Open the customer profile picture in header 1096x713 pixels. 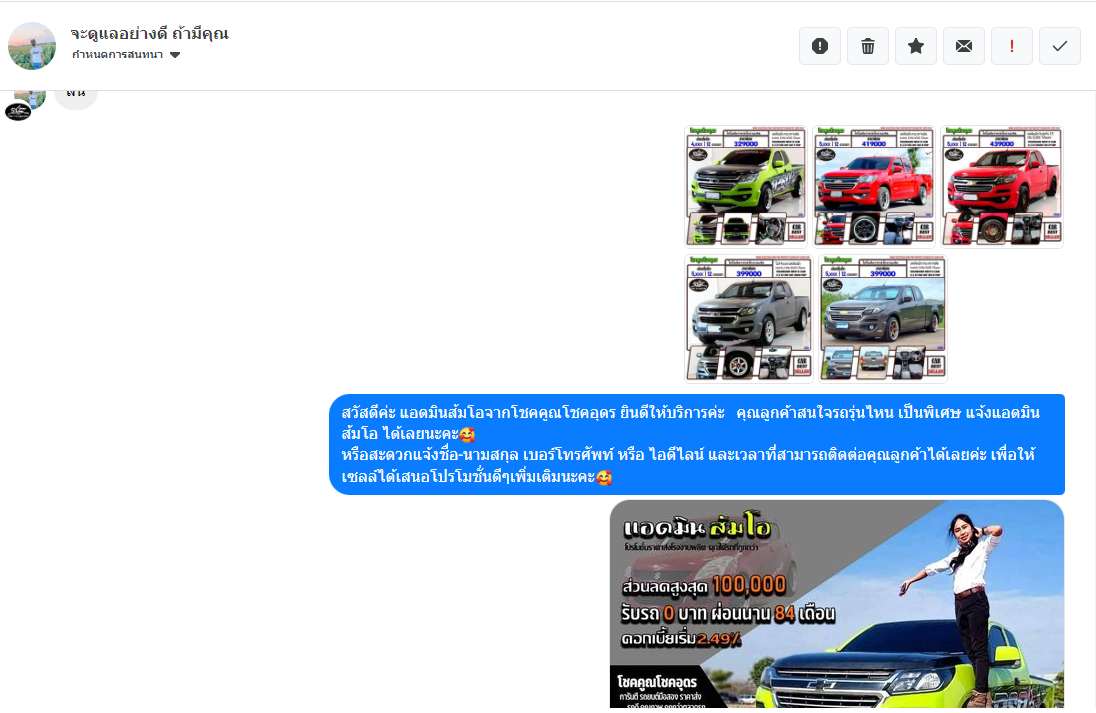point(32,46)
